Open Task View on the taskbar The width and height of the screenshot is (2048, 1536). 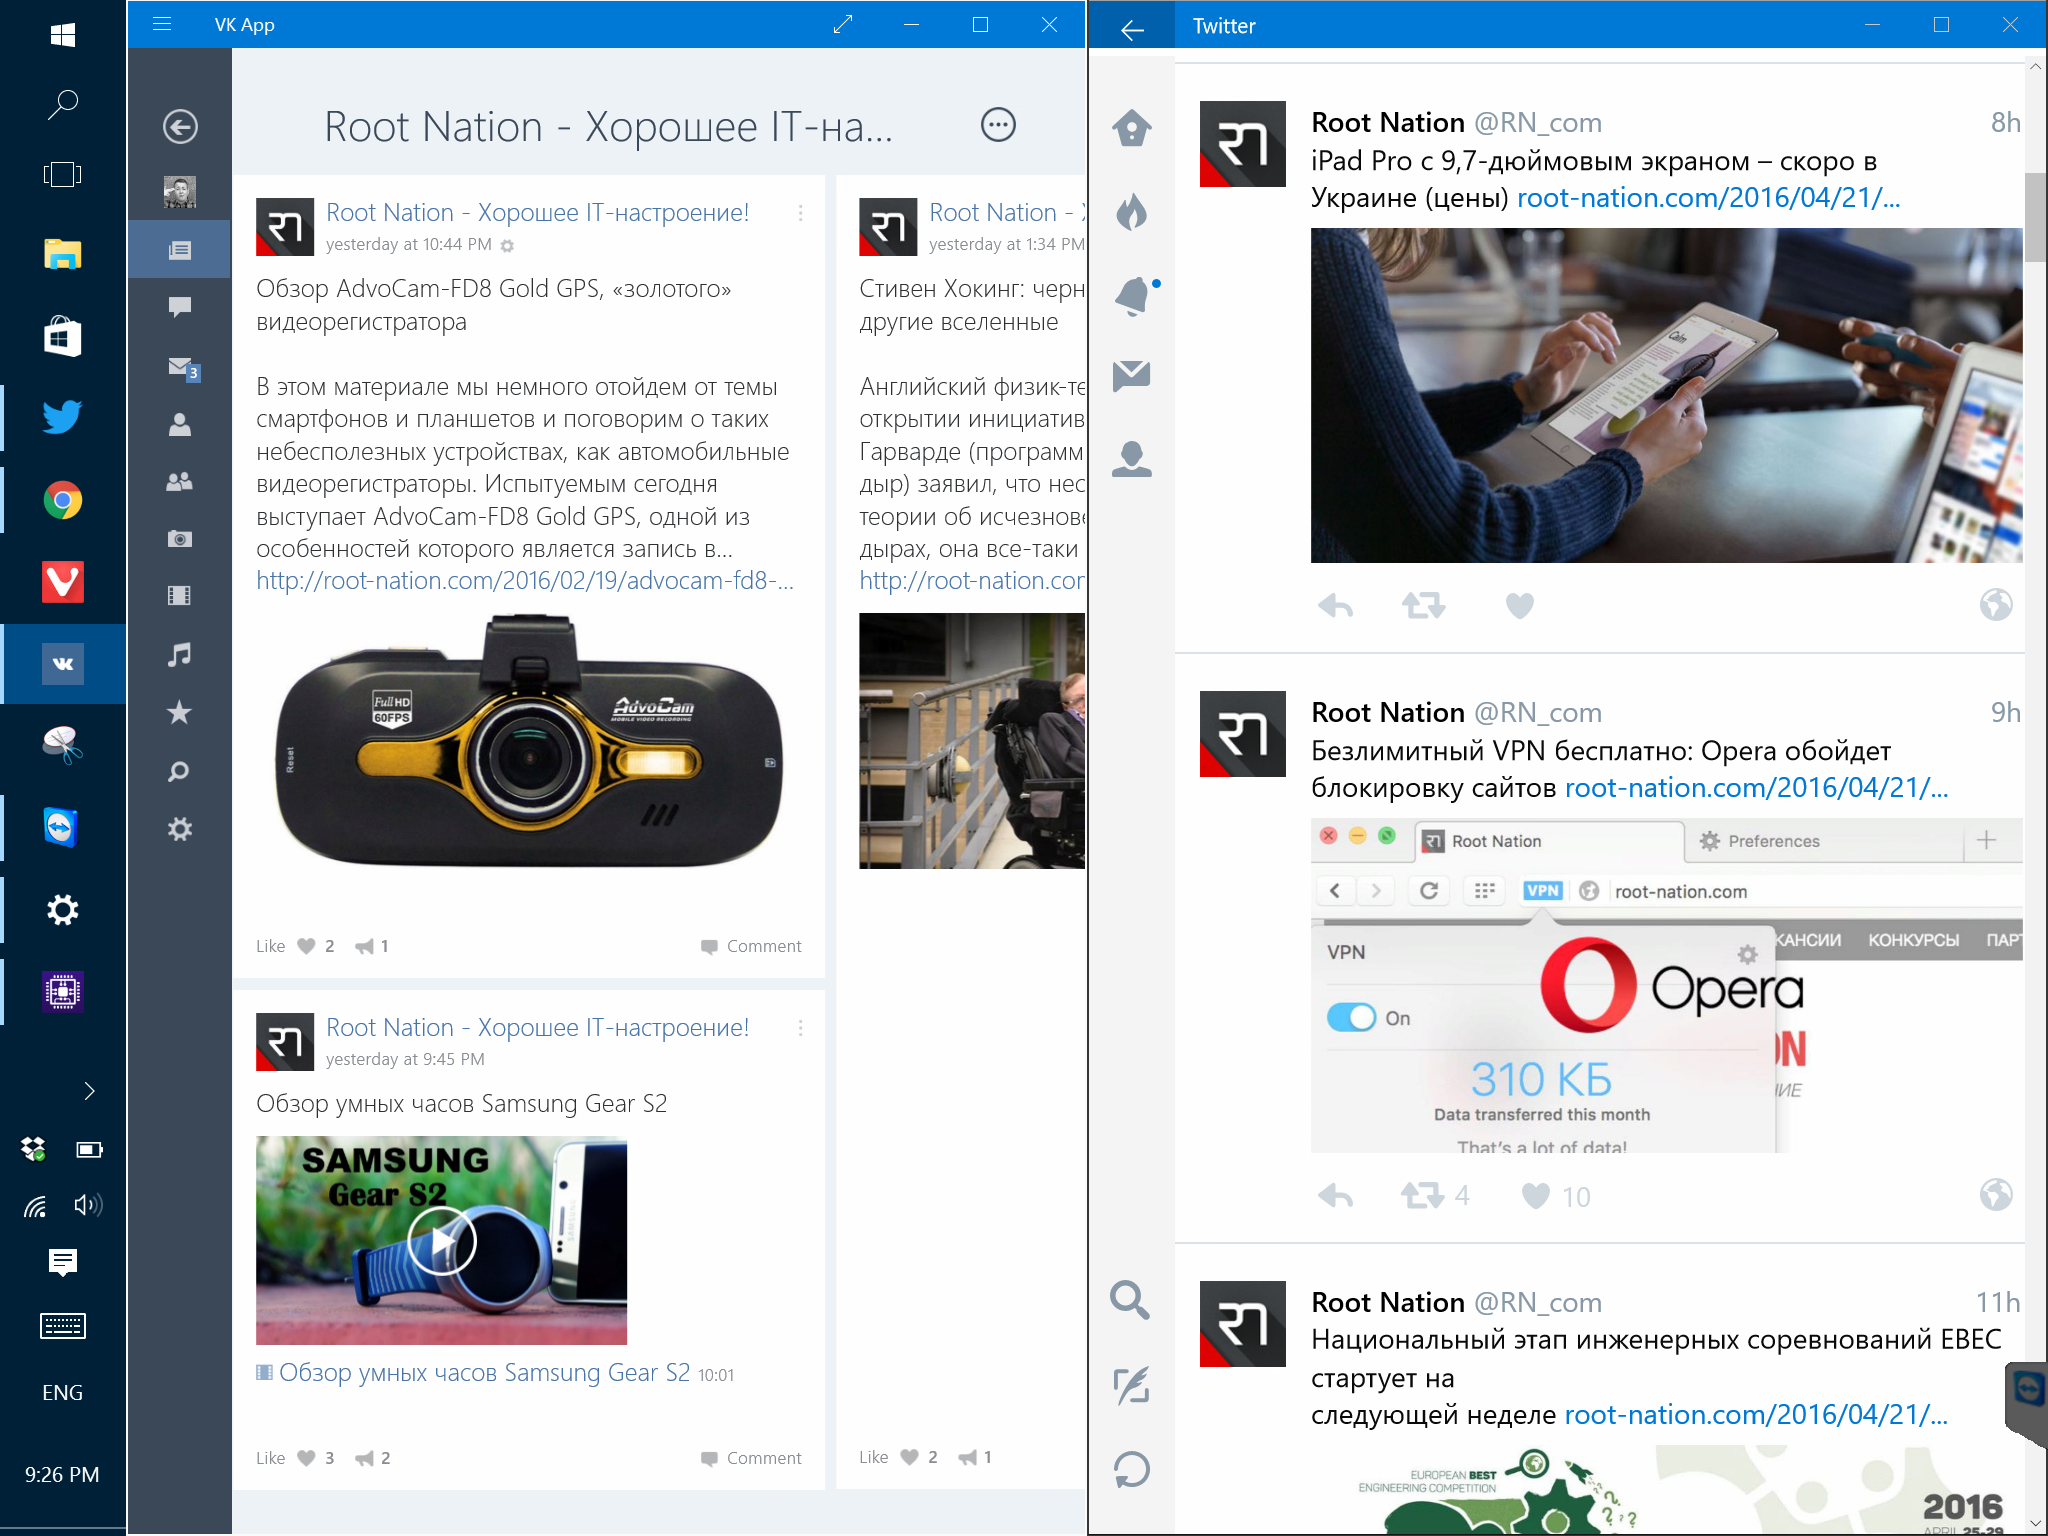pyautogui.click(x=62, y=175)
